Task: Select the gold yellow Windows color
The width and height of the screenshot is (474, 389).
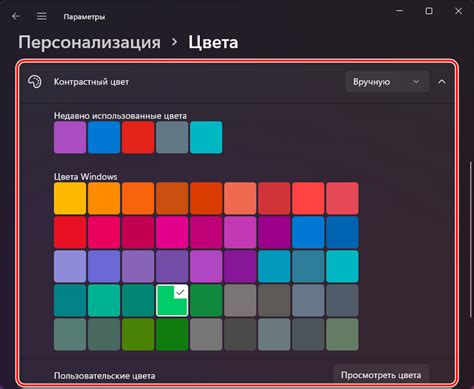Action: (70, 198)
